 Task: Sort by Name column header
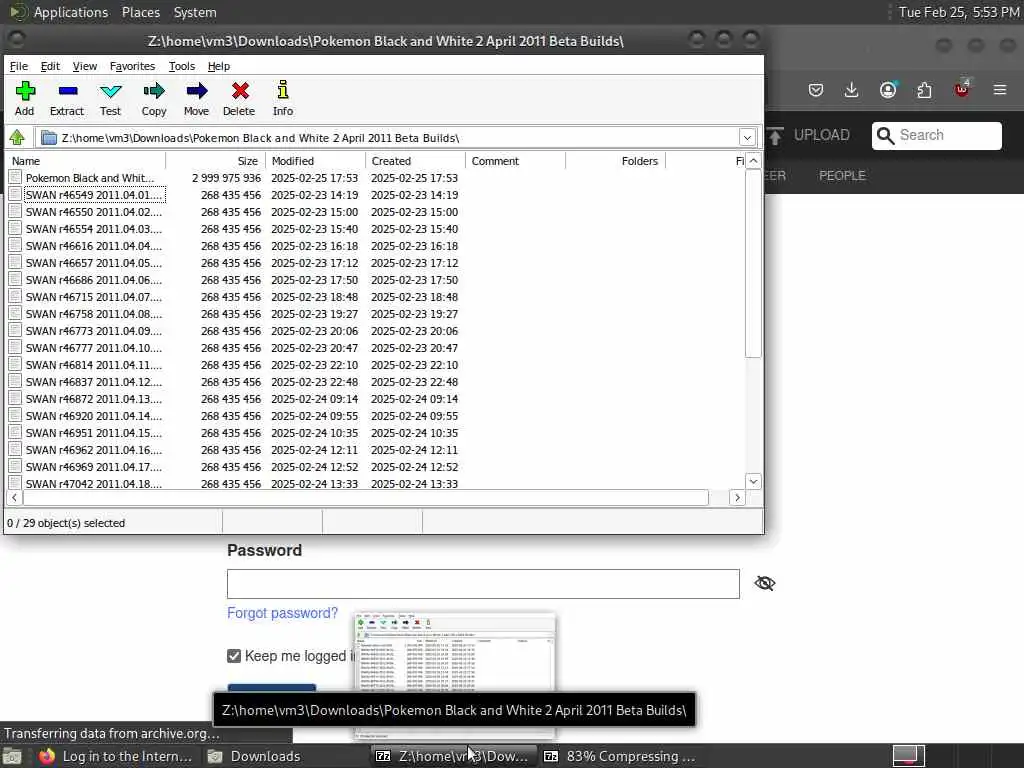86,161
